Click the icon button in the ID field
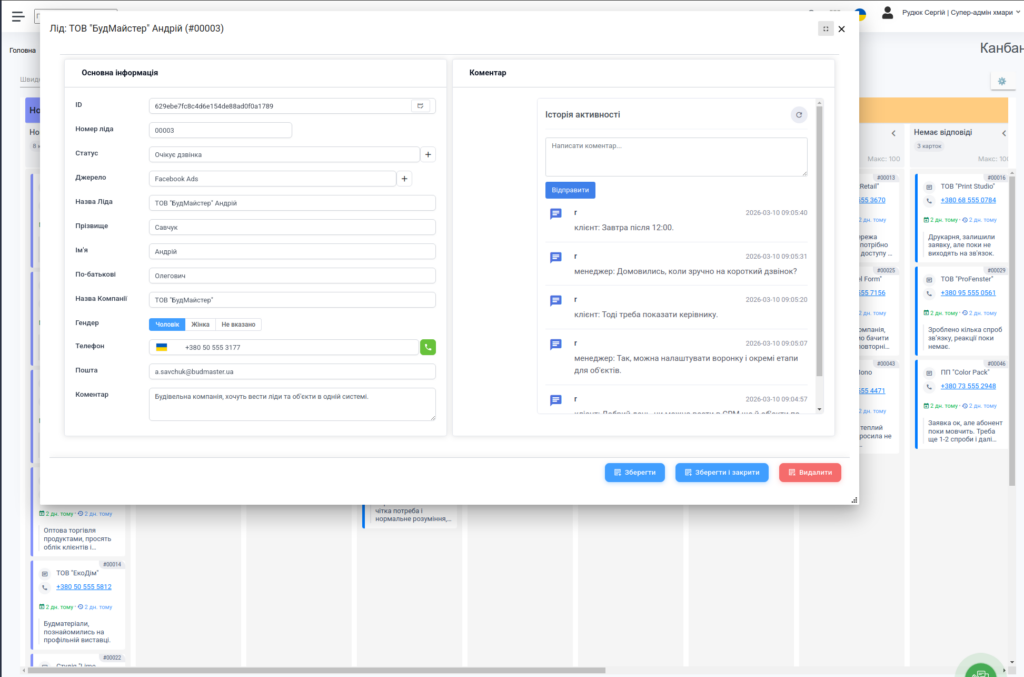Image resolution: width=1024 pixels, height=677 pixels. 423,105
